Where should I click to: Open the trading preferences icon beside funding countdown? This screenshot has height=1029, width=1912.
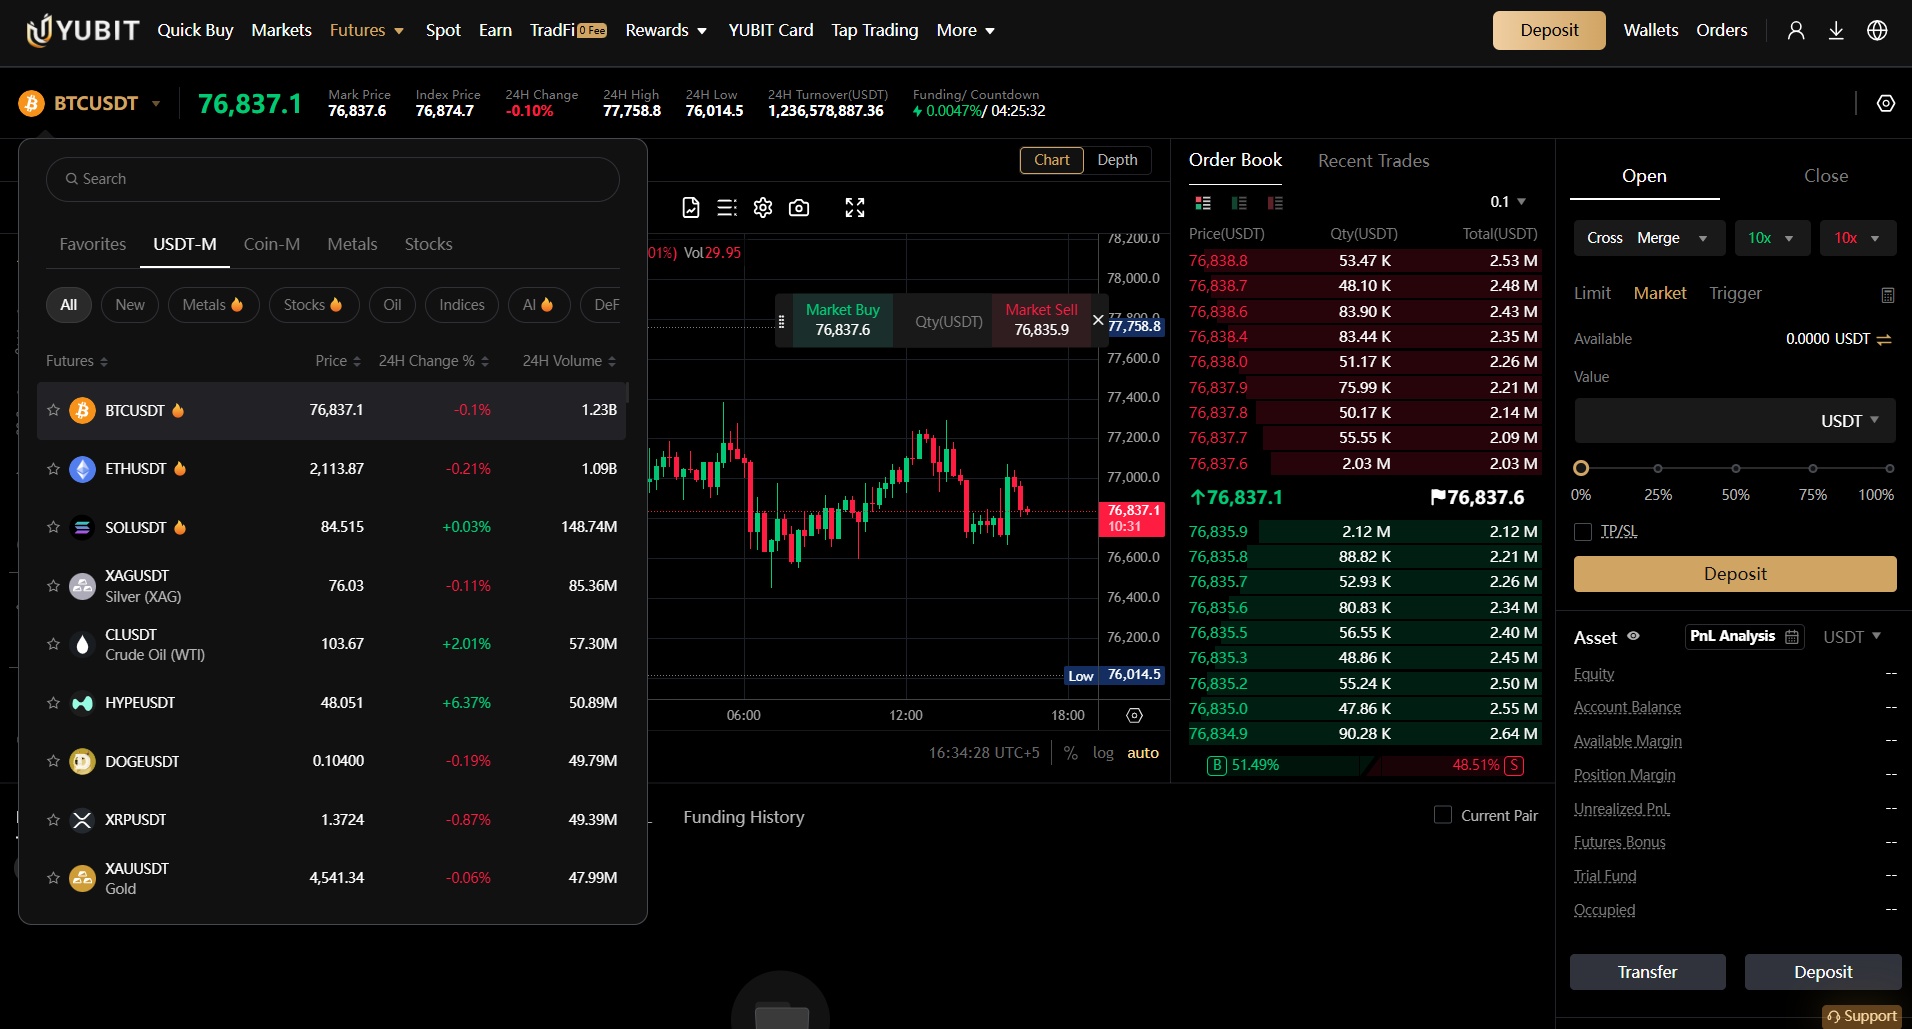click(1886, 103)
